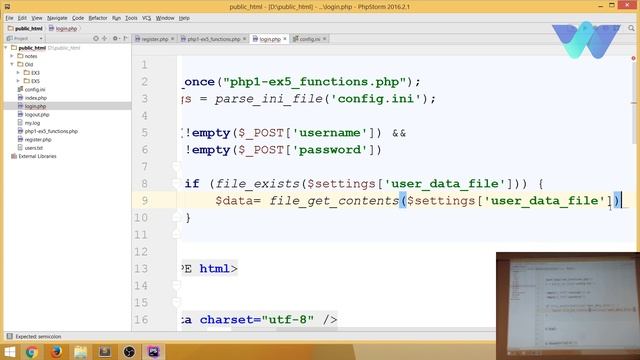640x360 pixels.
Task: Click line number 12 in the gutter
Action: pos(141,252)
